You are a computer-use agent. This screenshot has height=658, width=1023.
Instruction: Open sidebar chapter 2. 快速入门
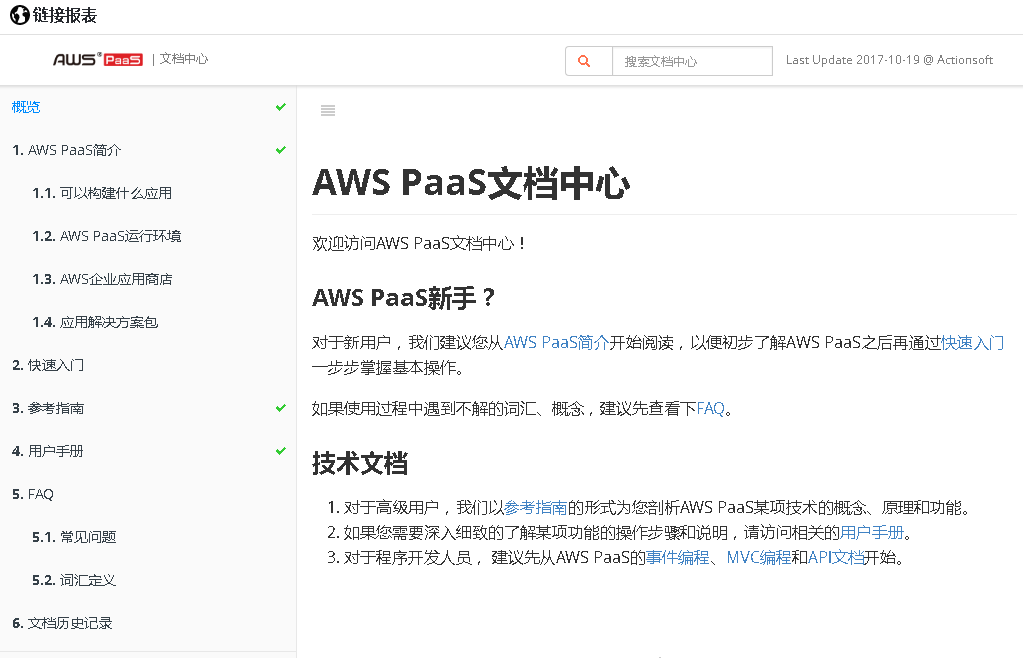tap(48, 365)
